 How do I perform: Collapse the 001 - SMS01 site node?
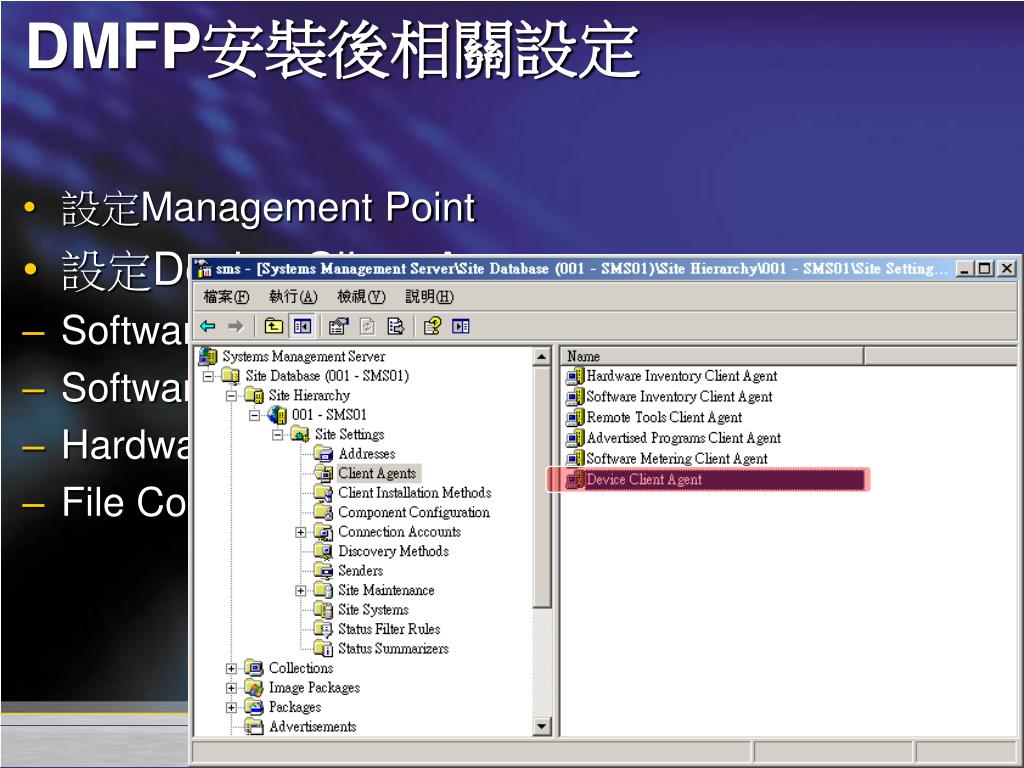255,415
